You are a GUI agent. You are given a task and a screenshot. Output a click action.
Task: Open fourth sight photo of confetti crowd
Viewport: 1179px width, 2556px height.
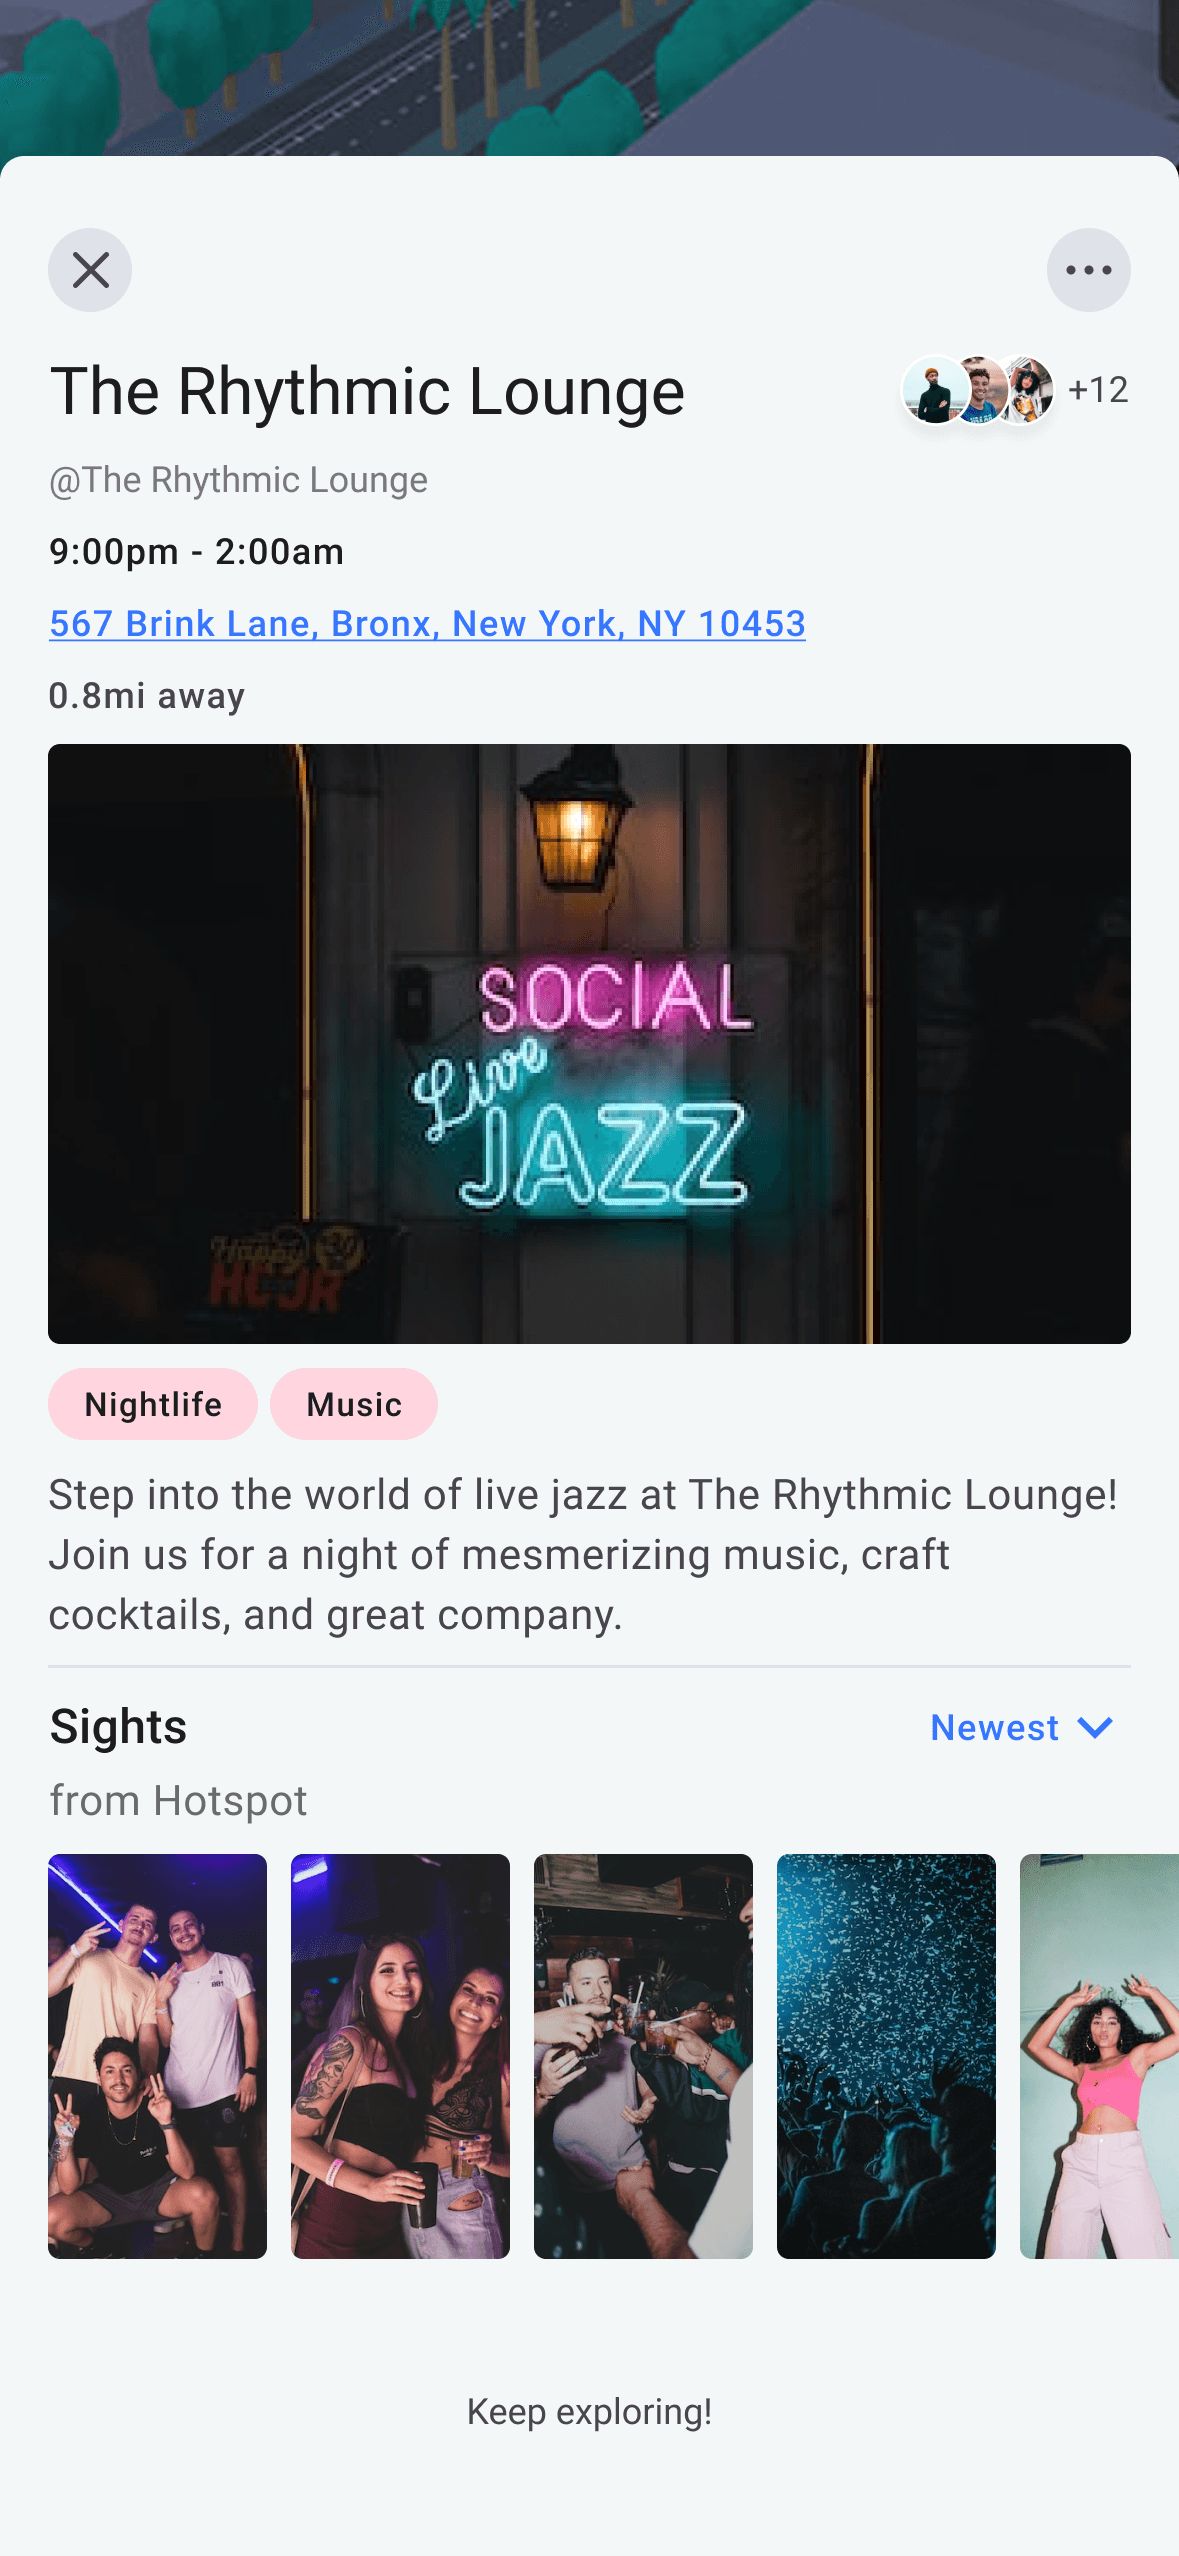(x=886, y=2056)
